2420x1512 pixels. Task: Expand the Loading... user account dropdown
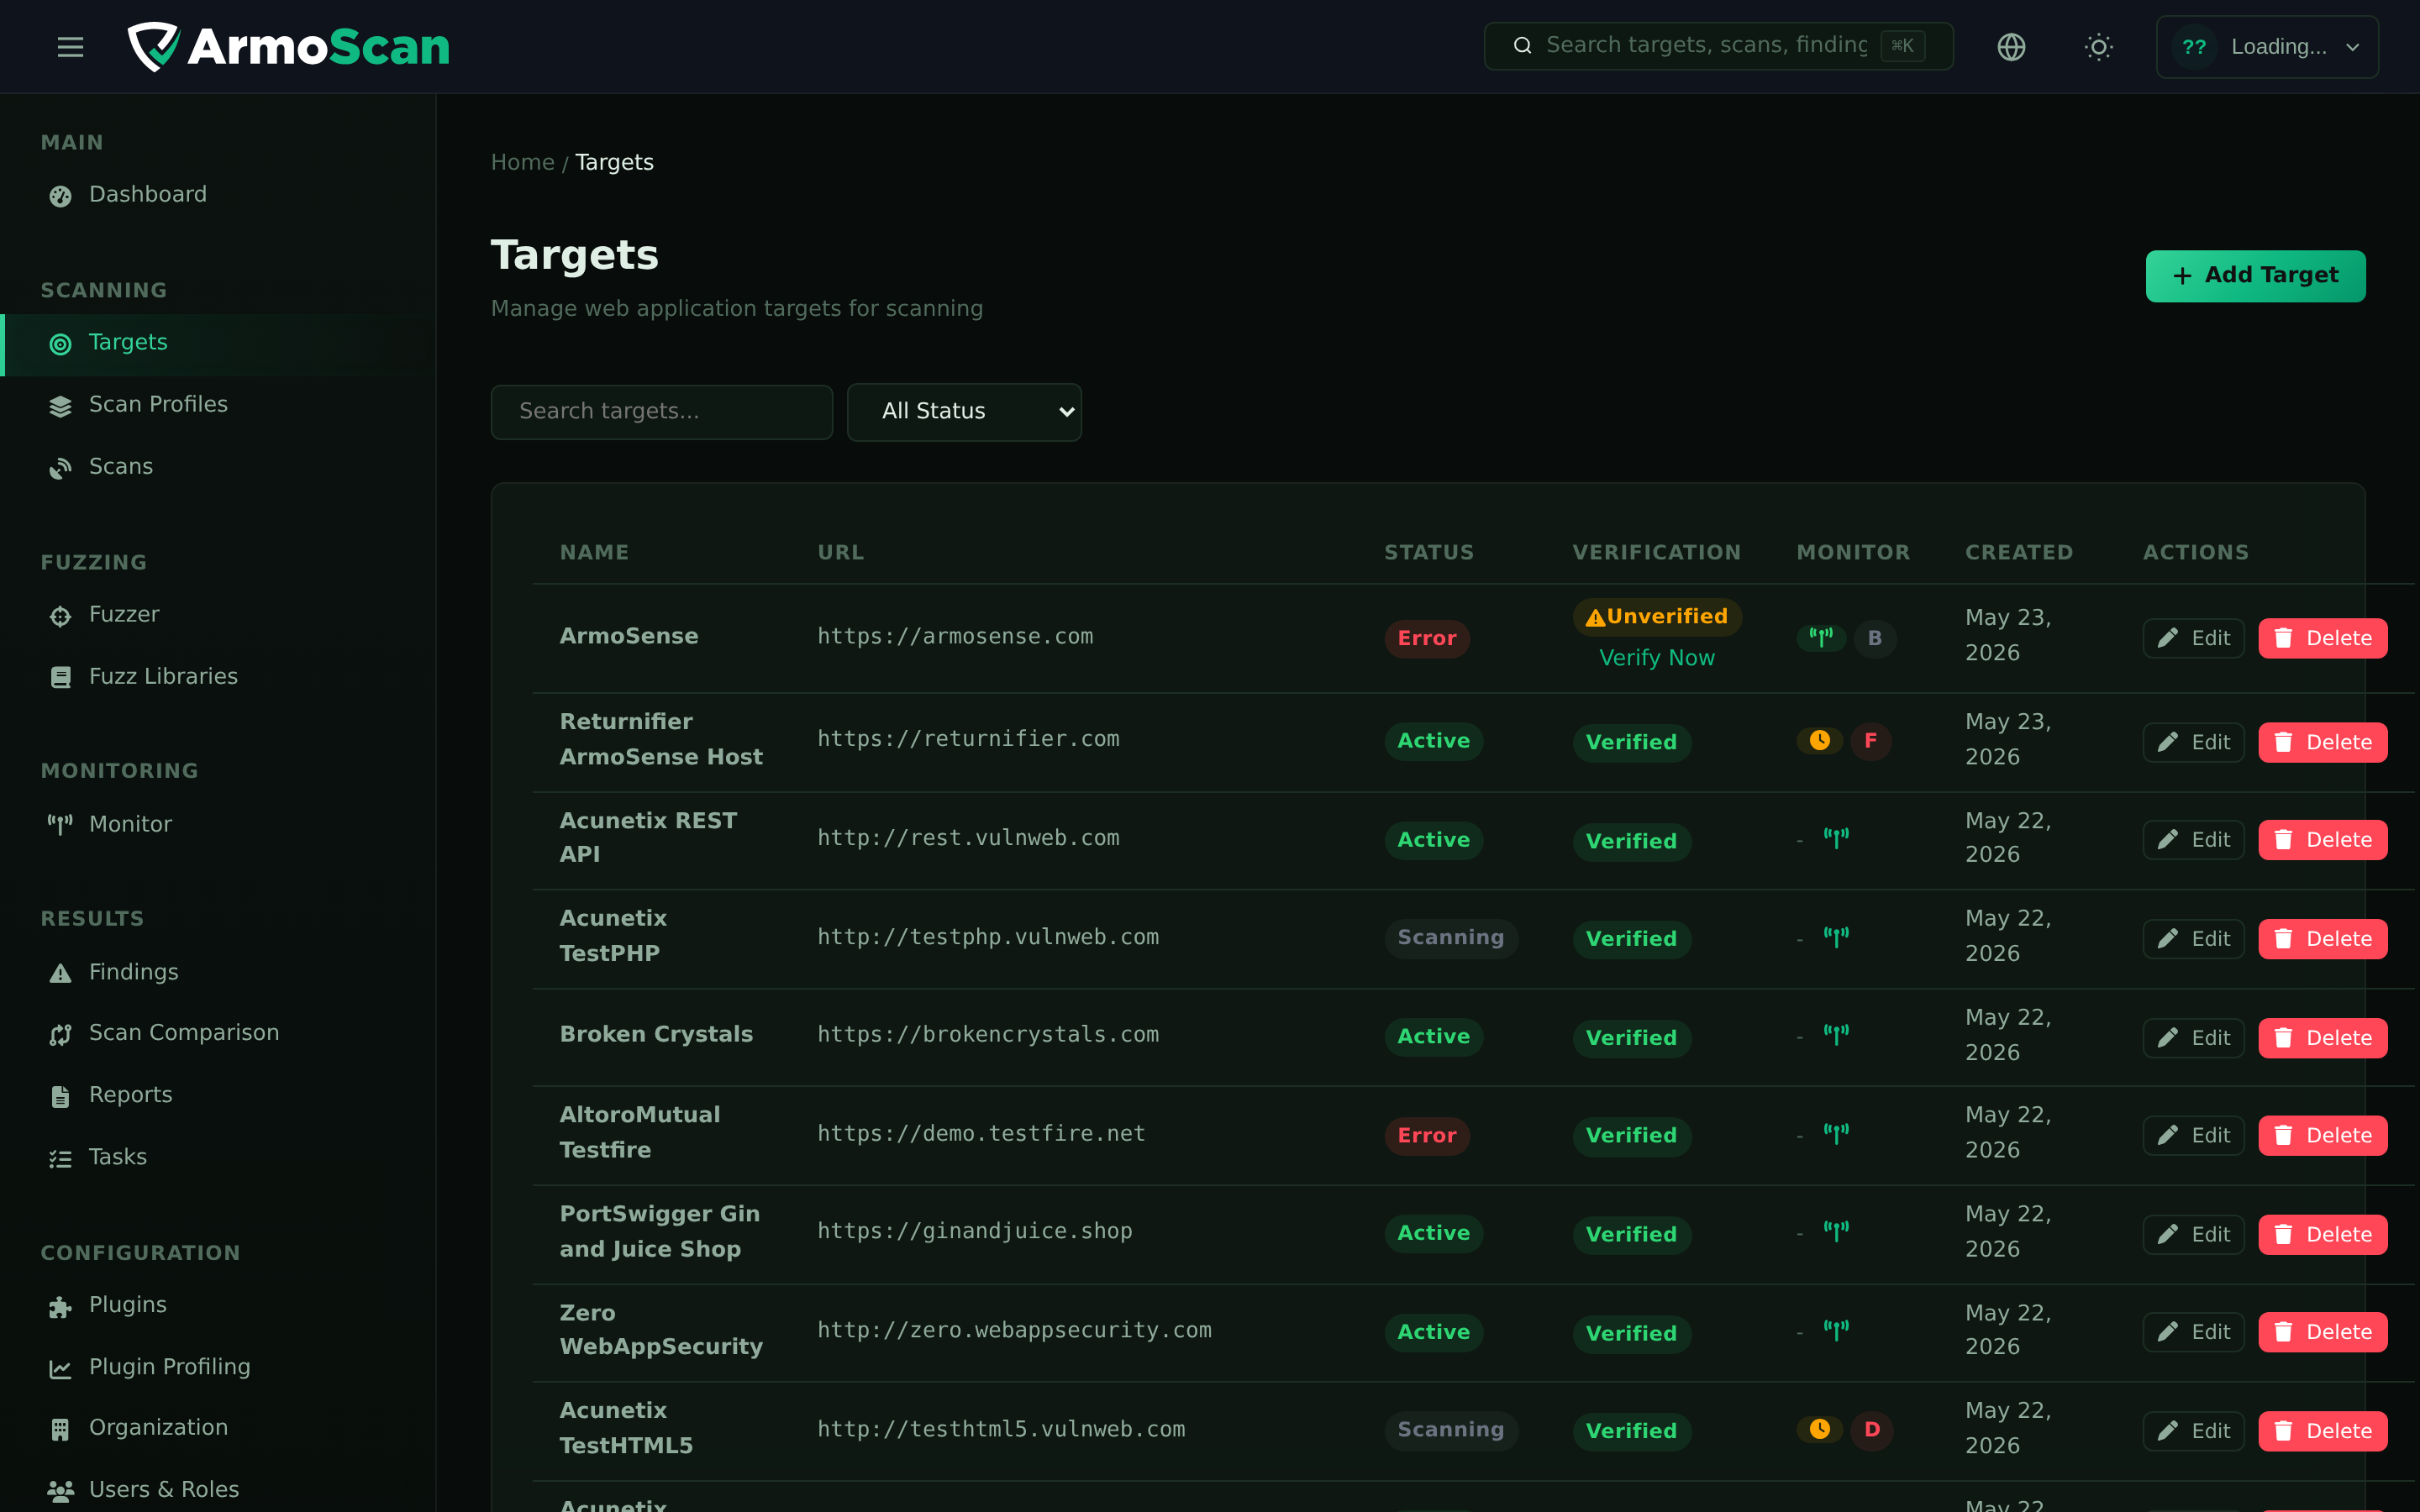pyautogui.click(x=2267, y=47)
